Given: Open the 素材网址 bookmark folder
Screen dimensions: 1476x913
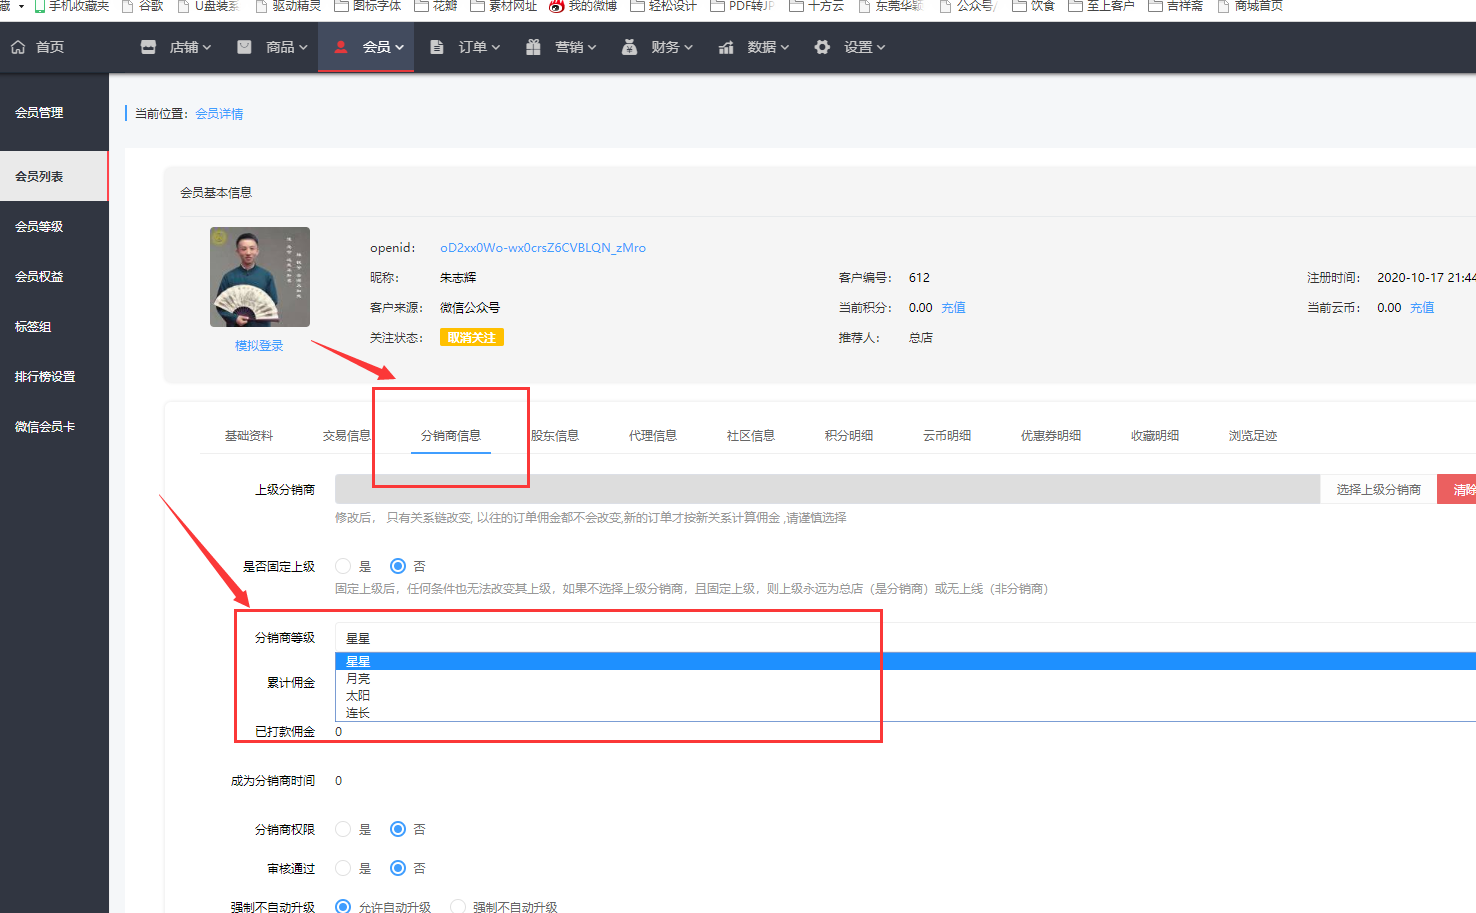Looking at the screenshot, I should pyautogui.click(x=503, y=6).
